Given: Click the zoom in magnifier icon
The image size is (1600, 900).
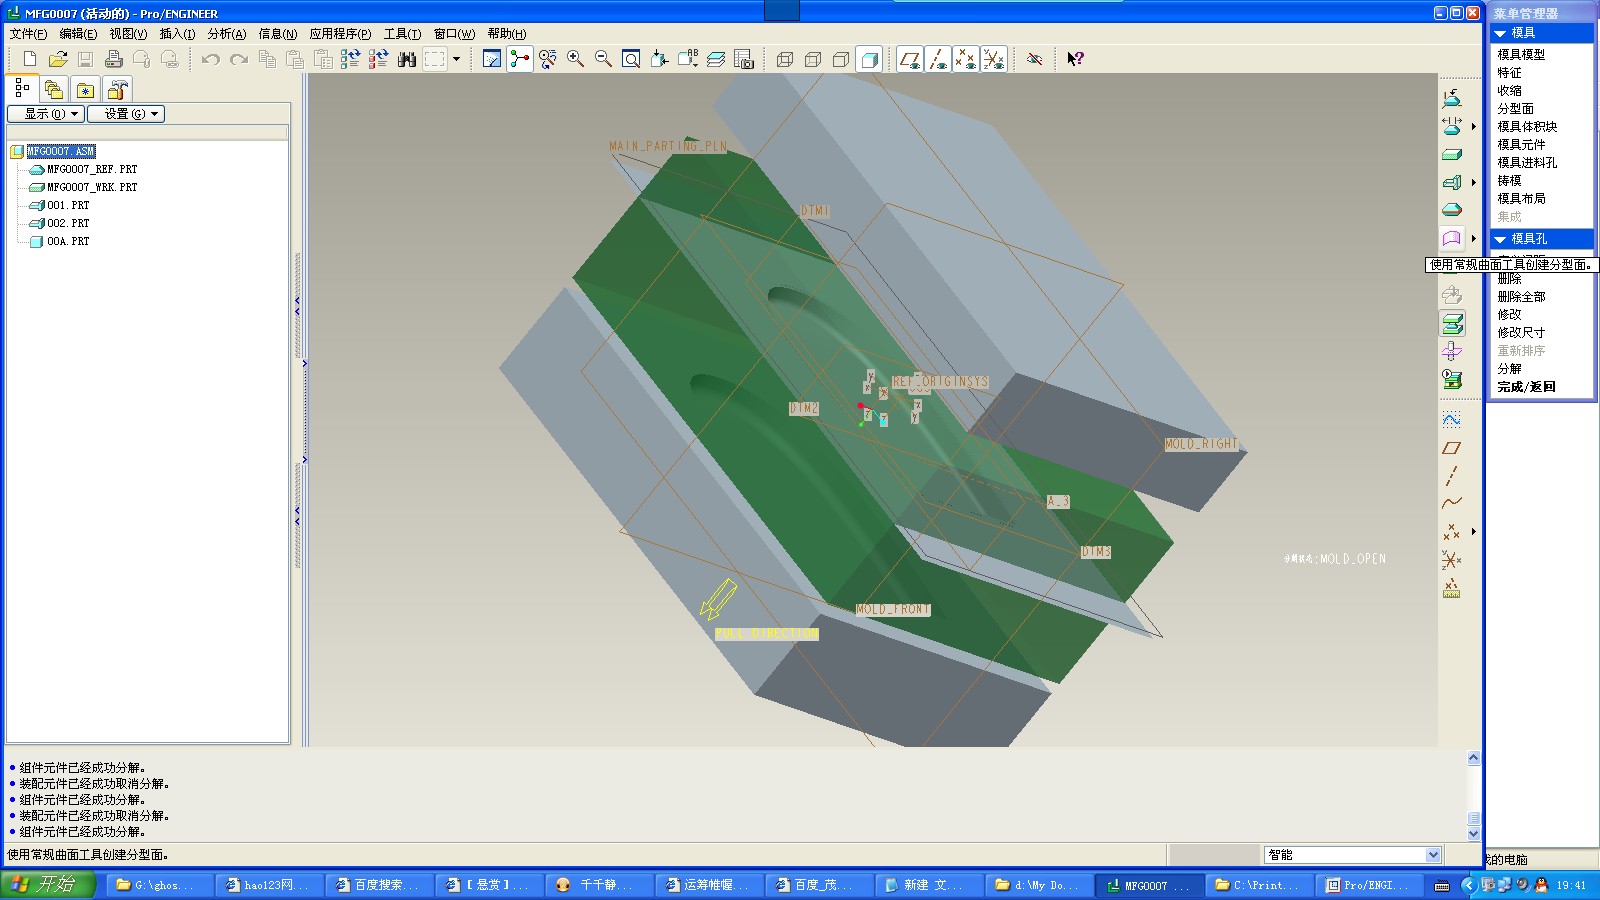Looking at the screenshot, I should click(x=575, y=59).
